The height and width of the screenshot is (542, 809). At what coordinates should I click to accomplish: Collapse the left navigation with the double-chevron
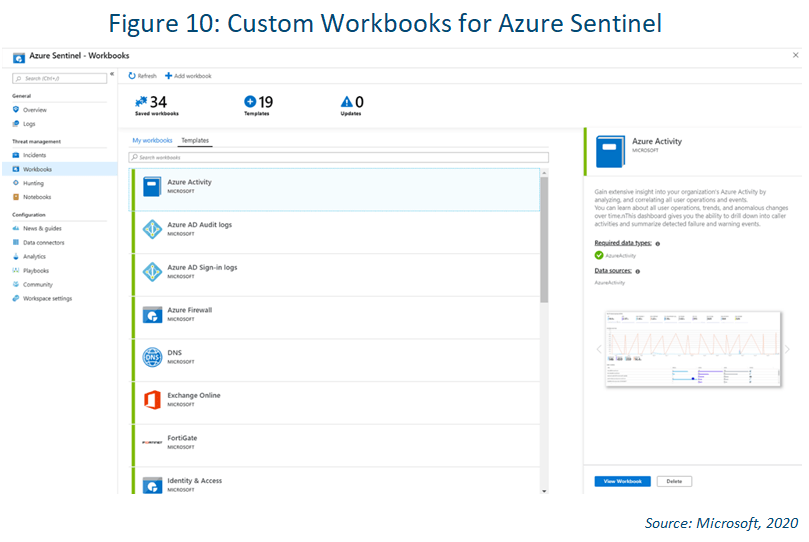[x=112, y=74]
